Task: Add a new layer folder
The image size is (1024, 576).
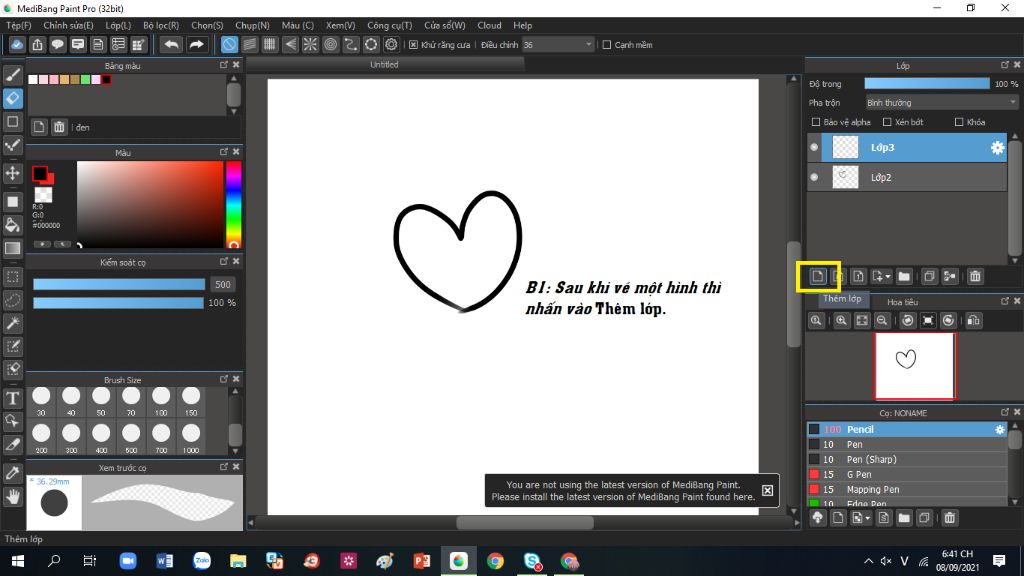Action: tap(904, 276)
